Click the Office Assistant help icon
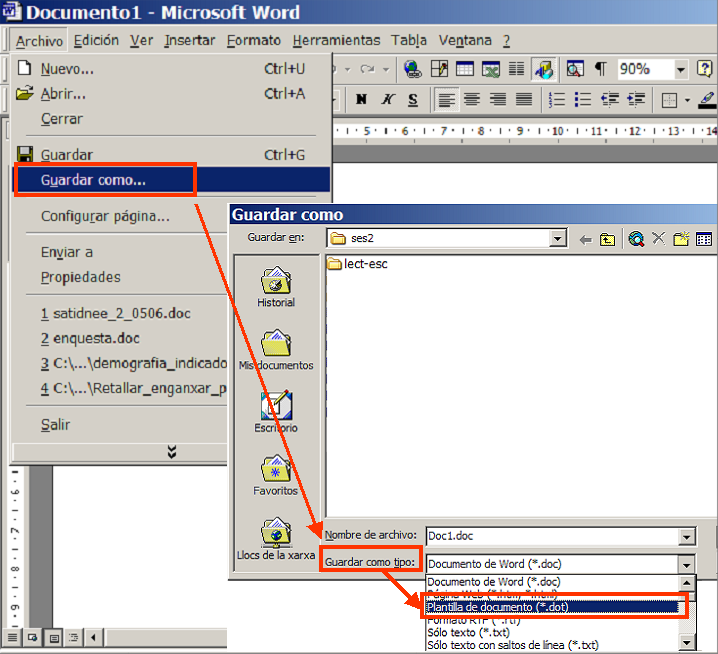 pos(705,69)
